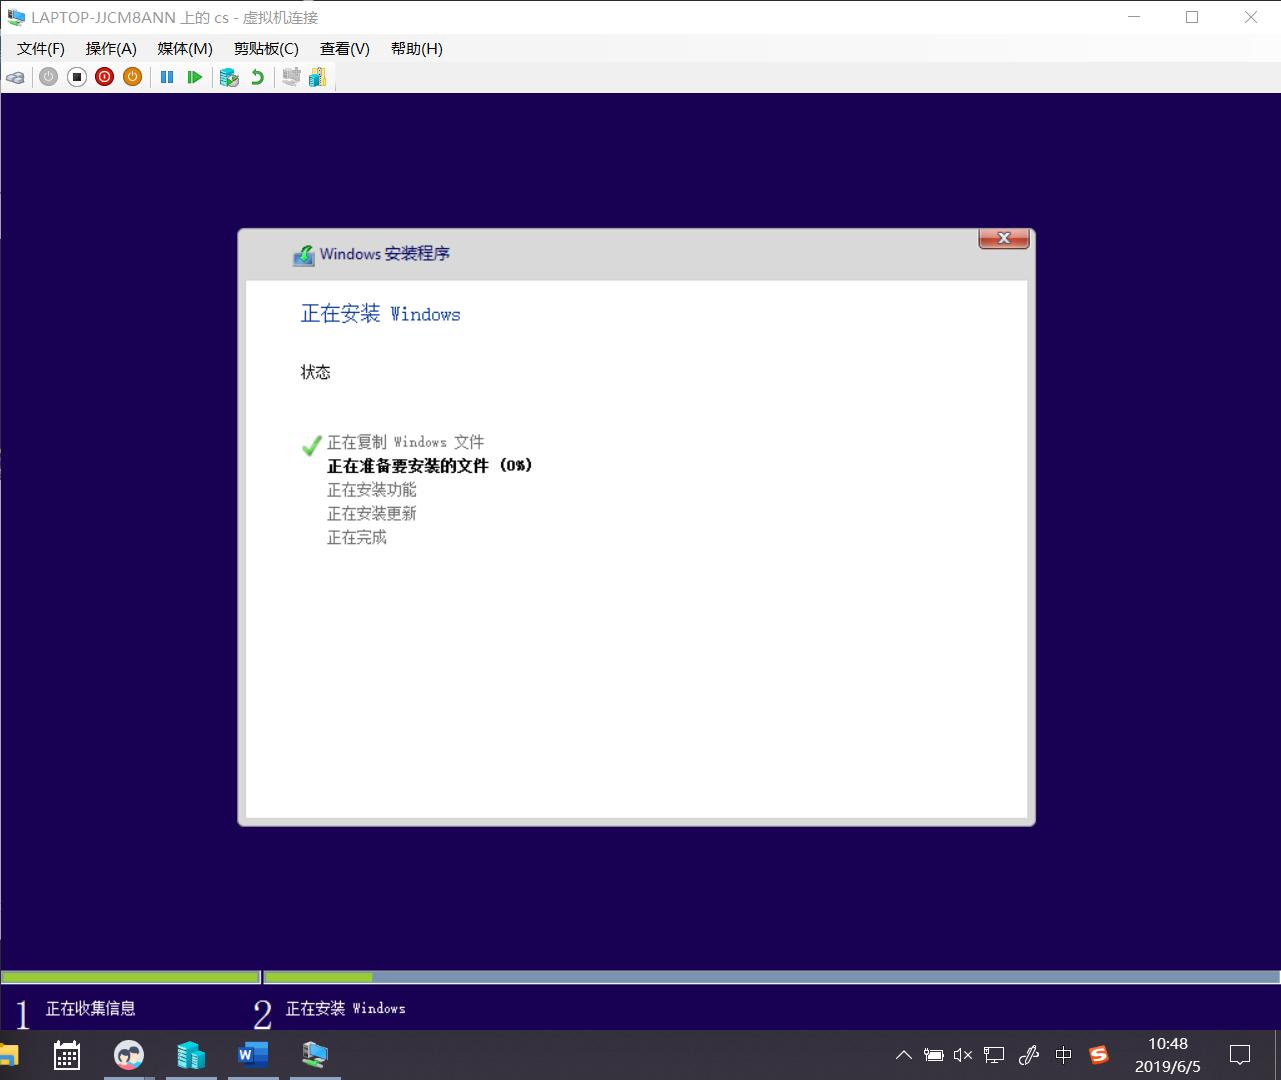Click the first setup progress bar segment
The width and height of the screenshot is (1281, 1080).
point(131,977)
